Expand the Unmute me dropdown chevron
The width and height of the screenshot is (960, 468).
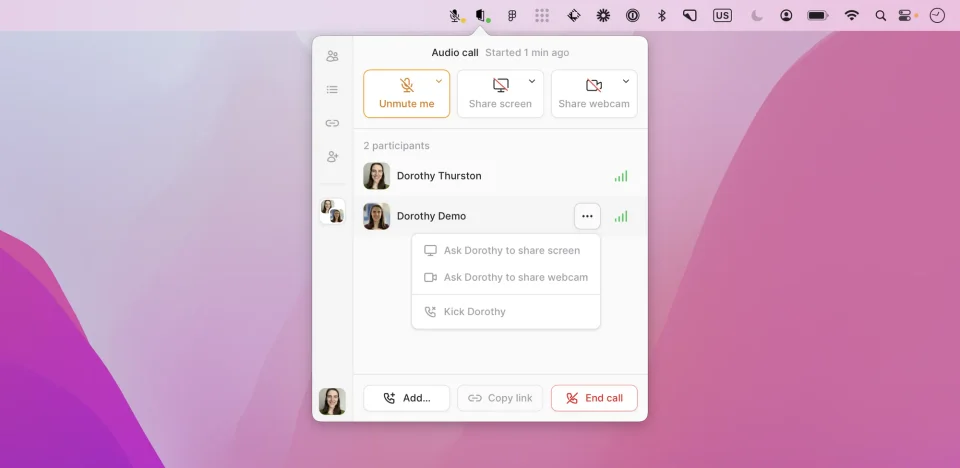click(439, 81)
